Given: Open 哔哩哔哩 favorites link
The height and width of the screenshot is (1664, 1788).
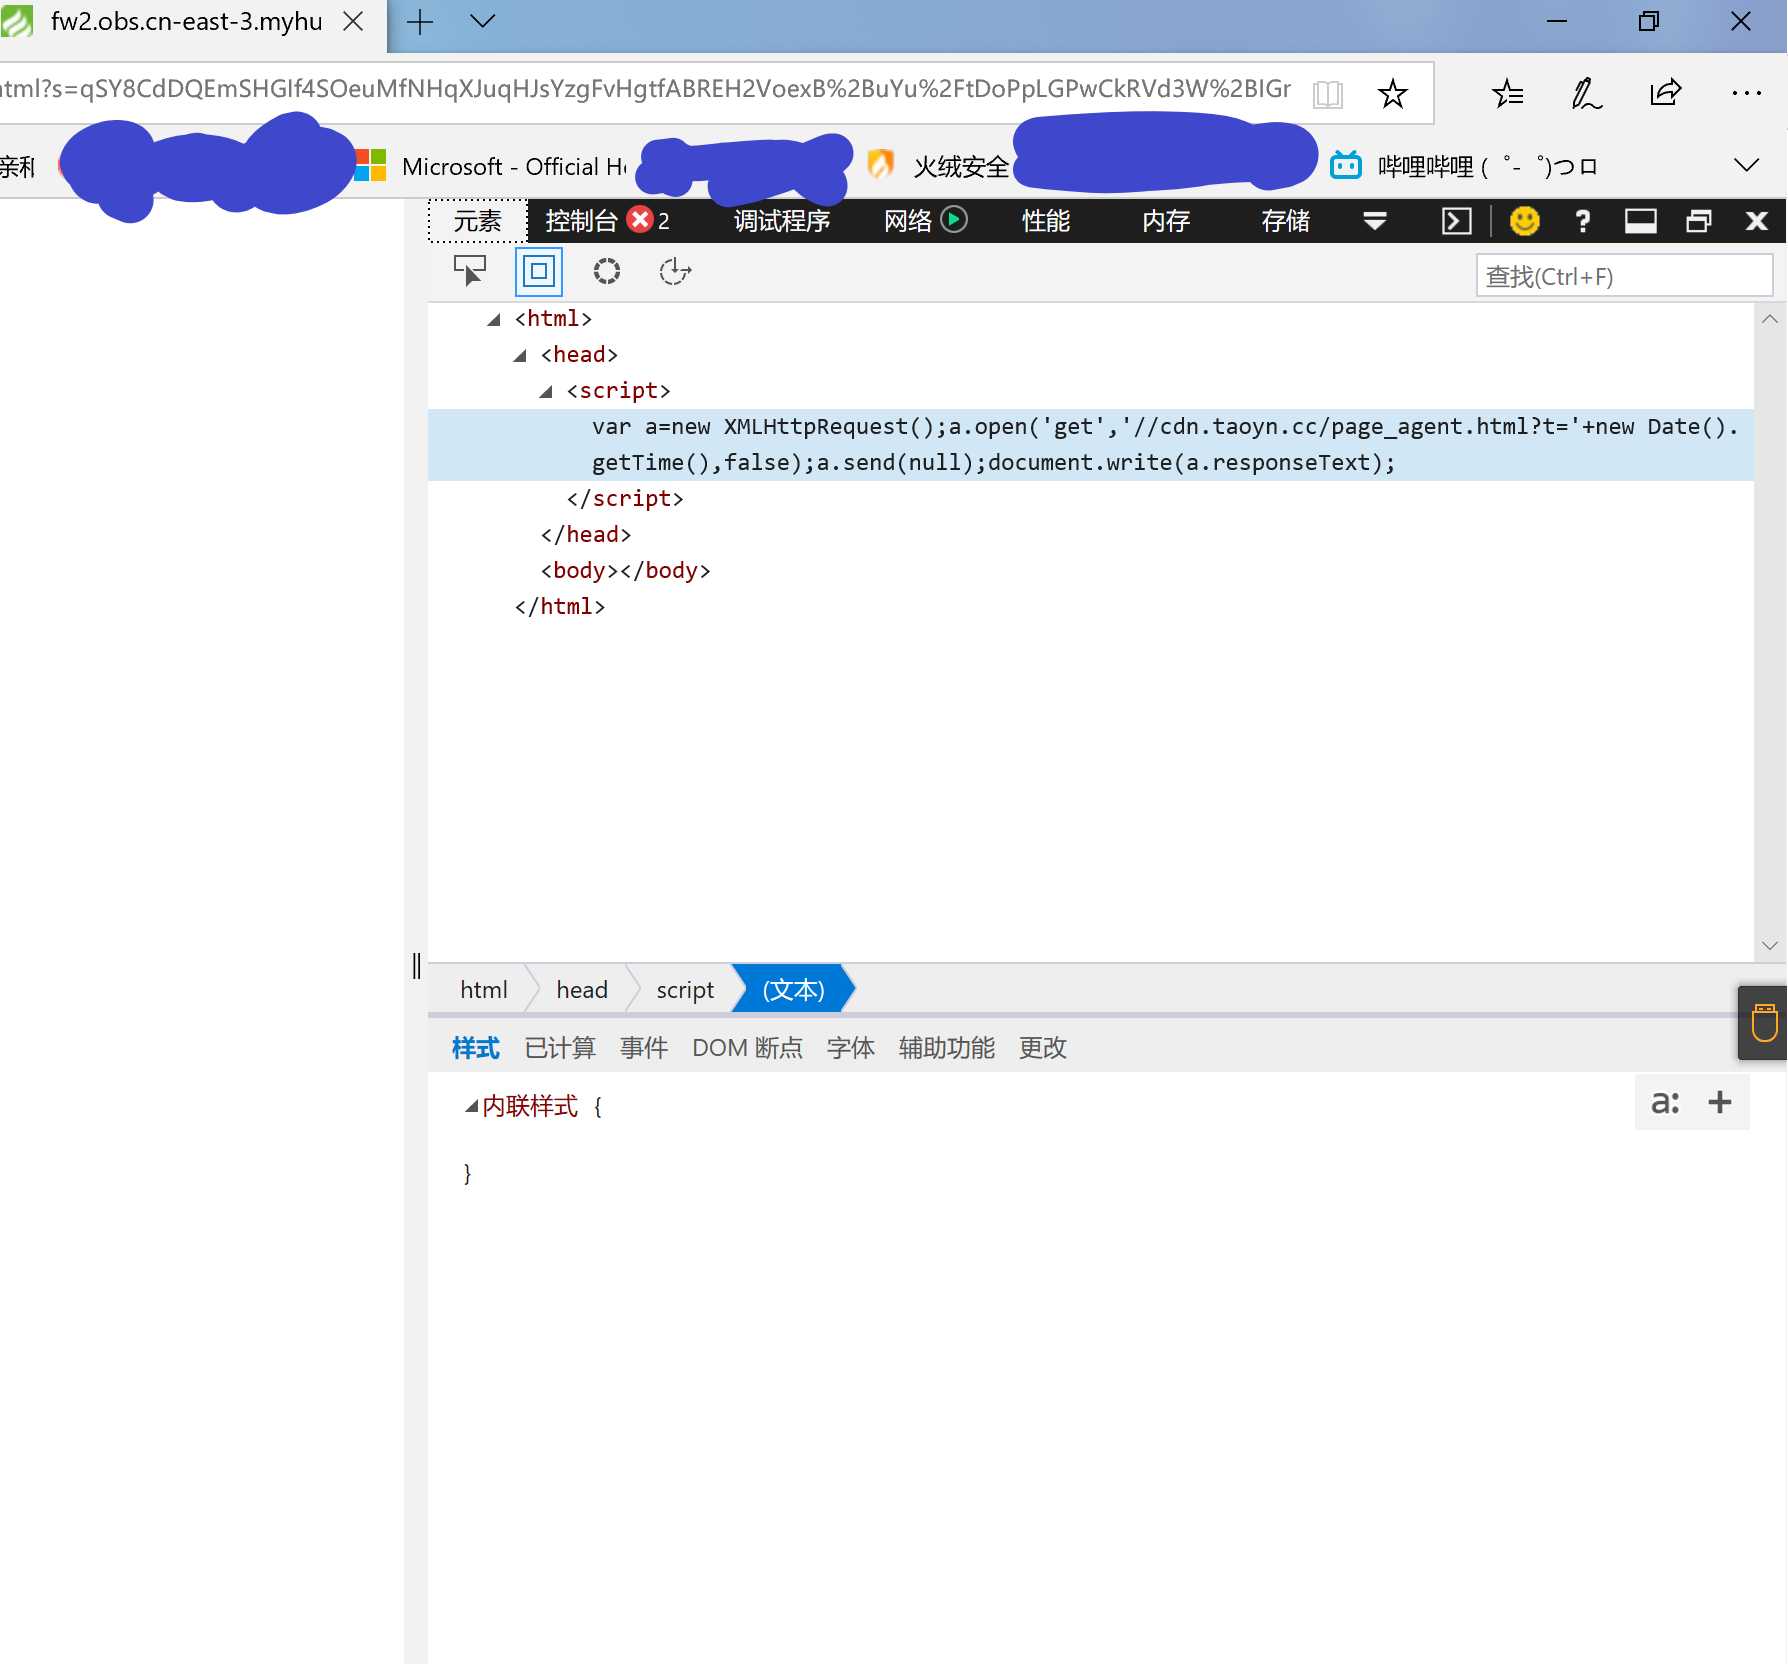Looking at the screenshot, I should (x=1464, y=166).
